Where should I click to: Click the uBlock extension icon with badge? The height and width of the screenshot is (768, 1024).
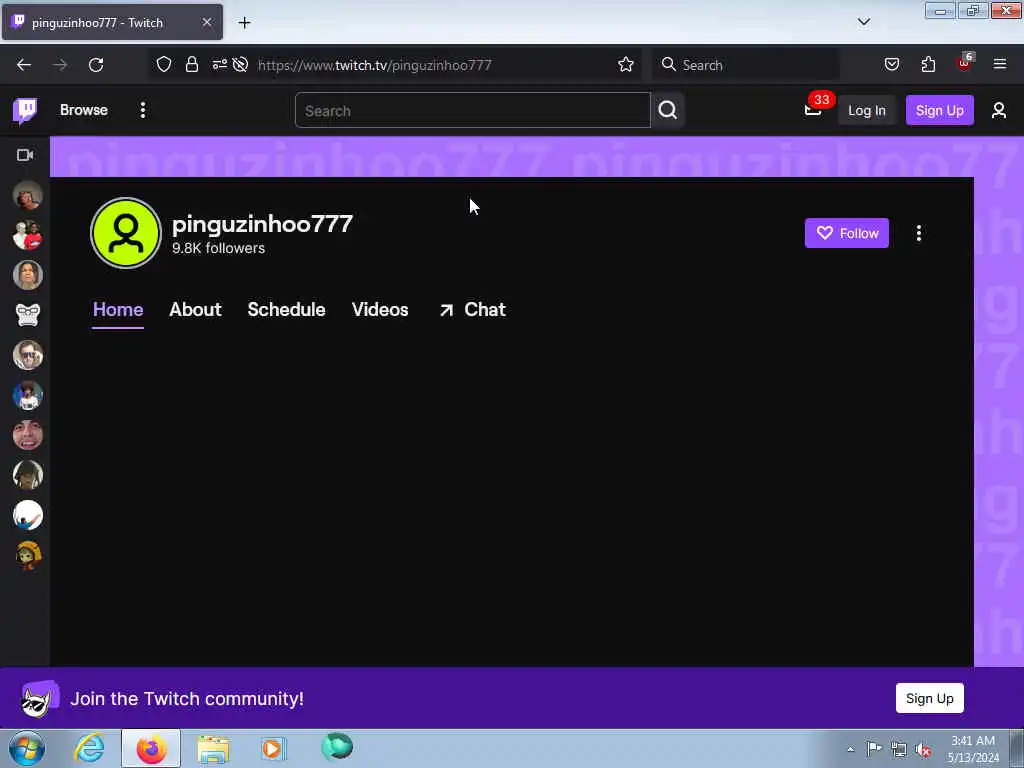[965, 63]
